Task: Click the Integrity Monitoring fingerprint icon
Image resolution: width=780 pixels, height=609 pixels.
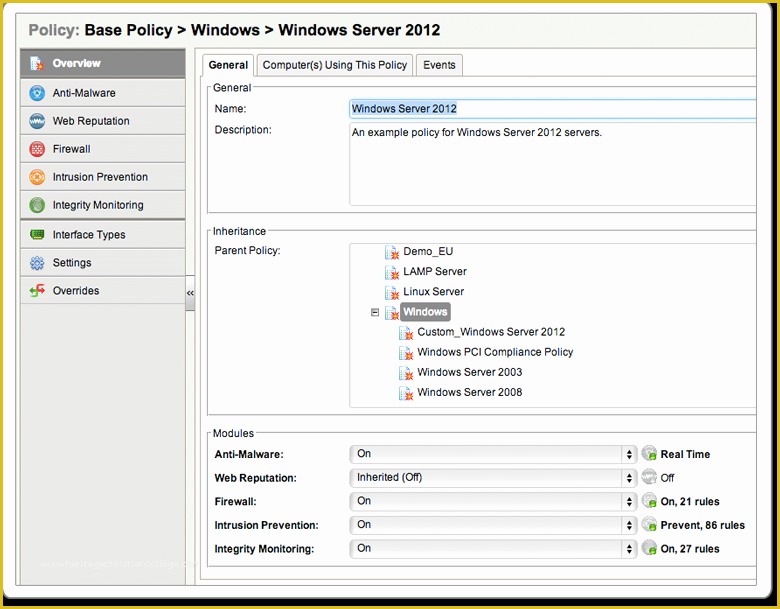Action: [37, 205]
